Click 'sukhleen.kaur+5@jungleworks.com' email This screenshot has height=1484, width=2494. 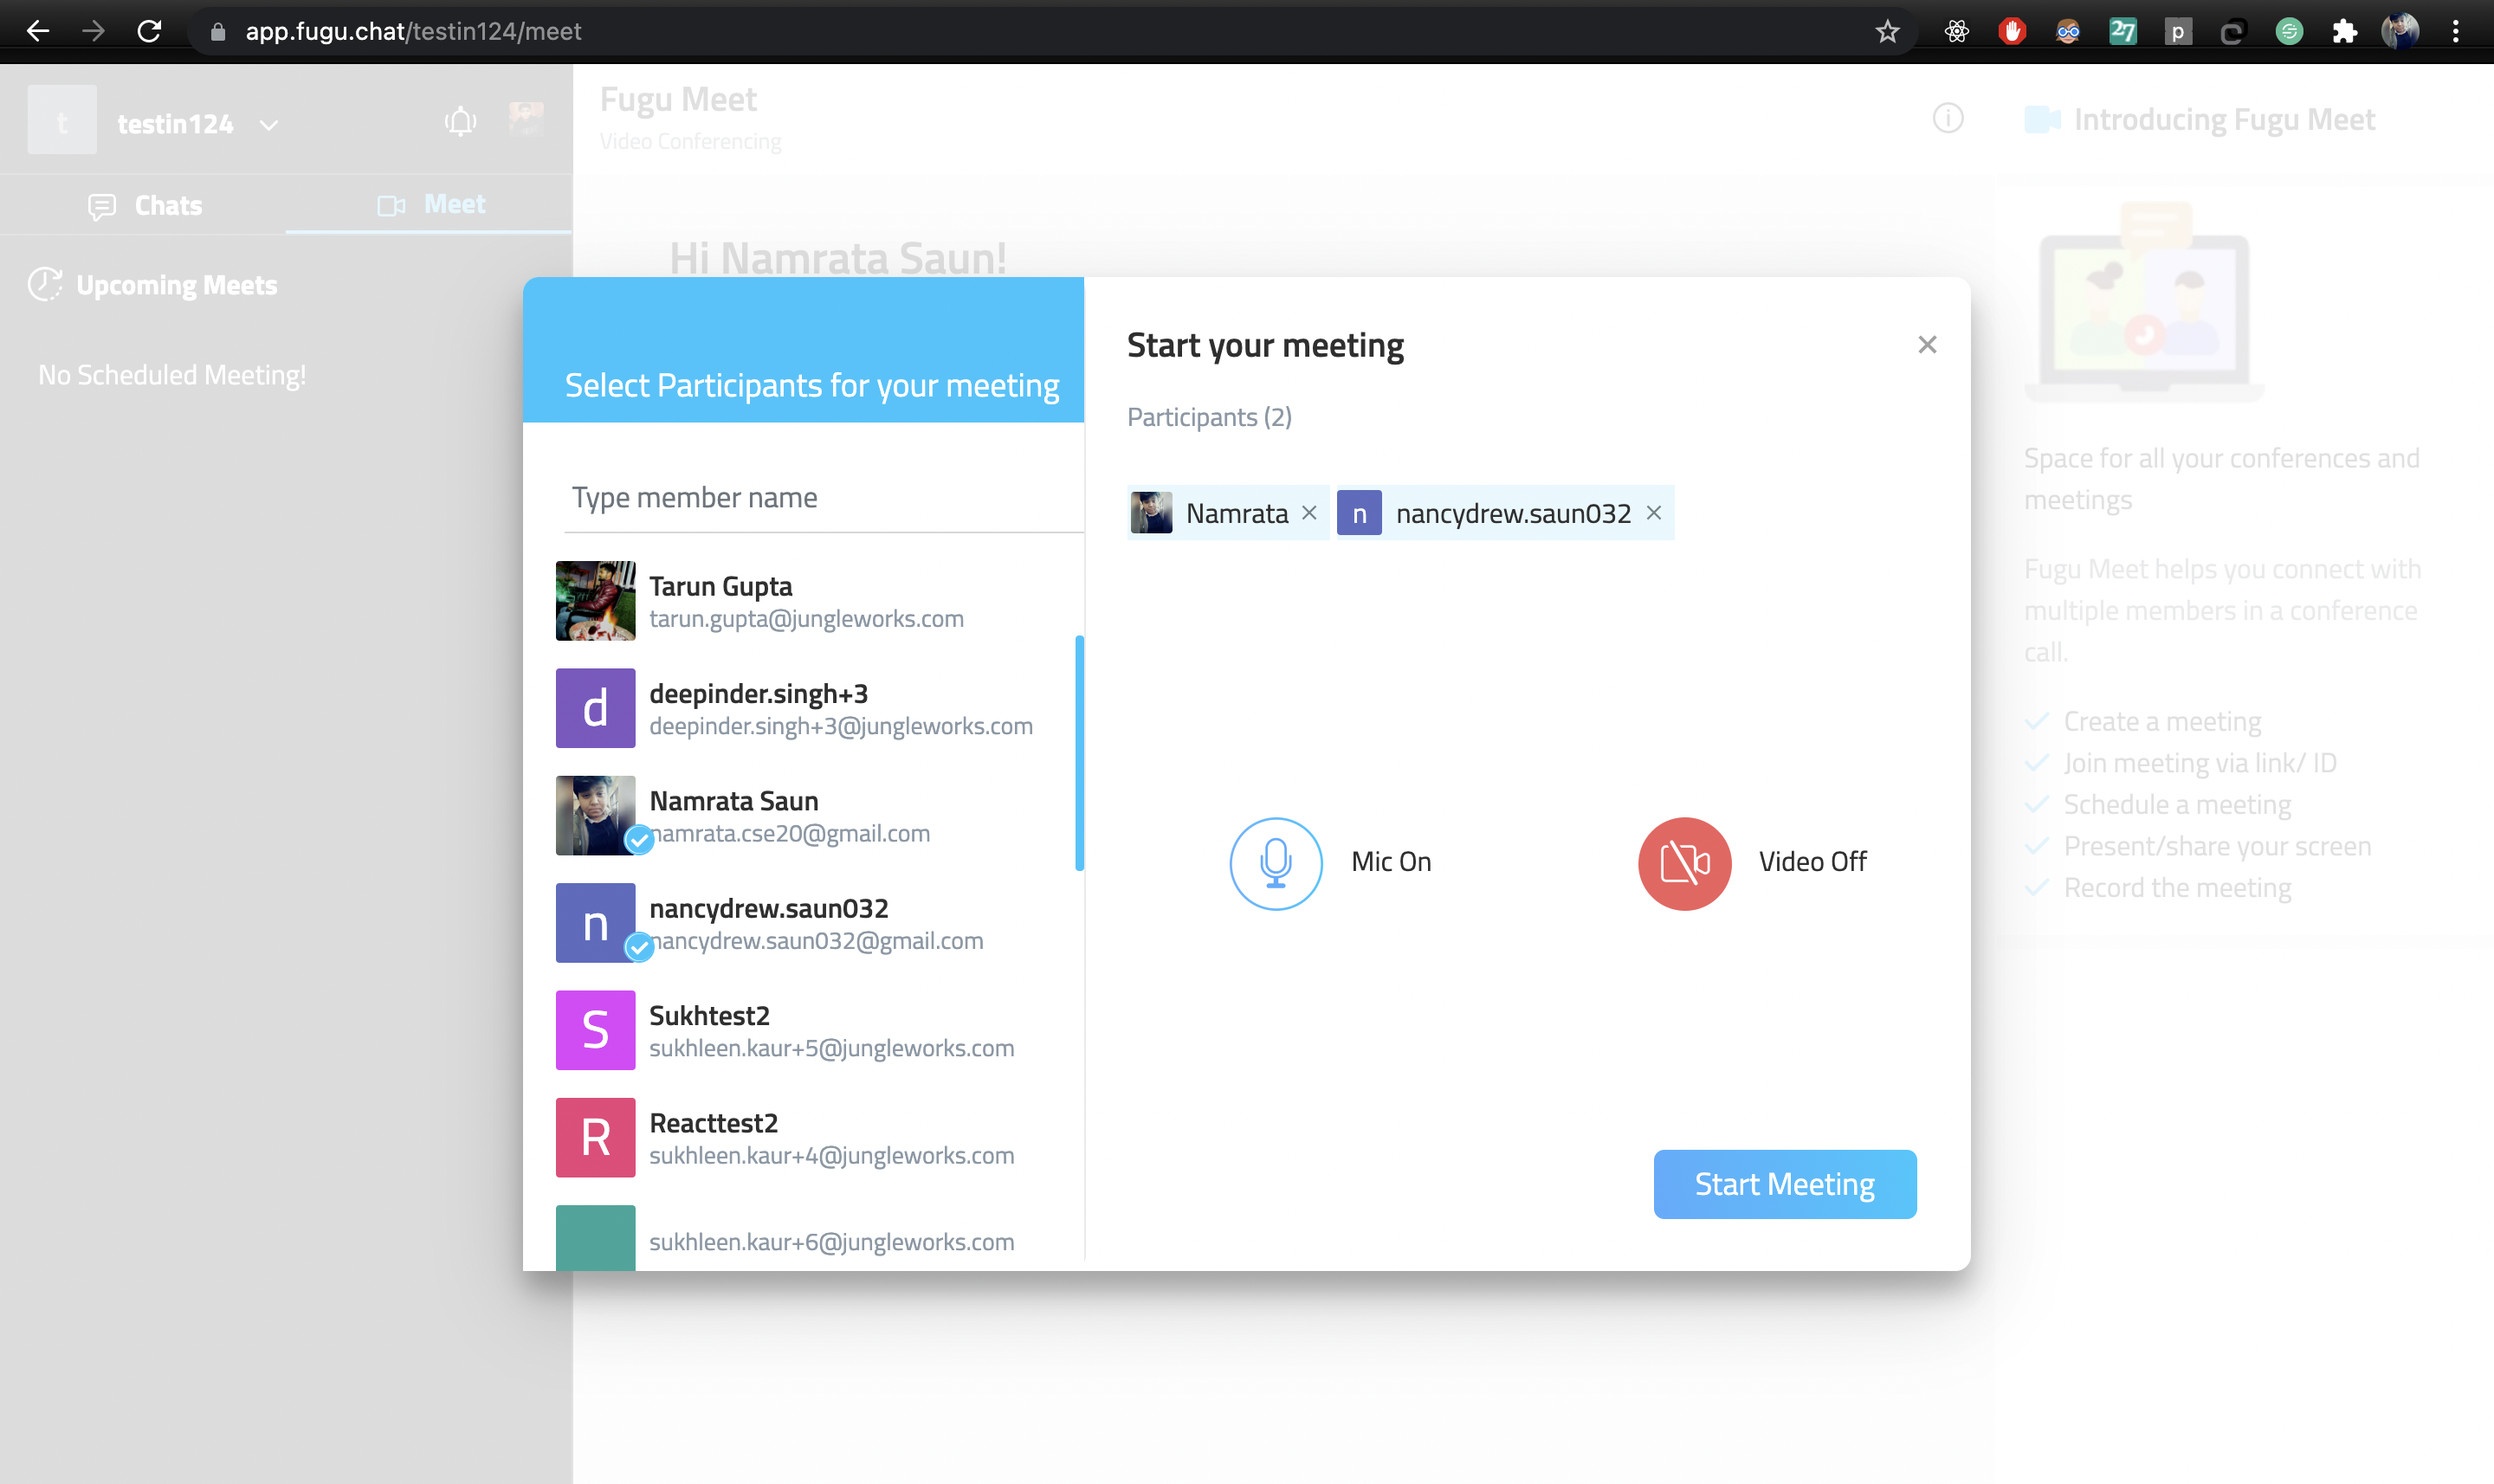[x=831, y=1048]
